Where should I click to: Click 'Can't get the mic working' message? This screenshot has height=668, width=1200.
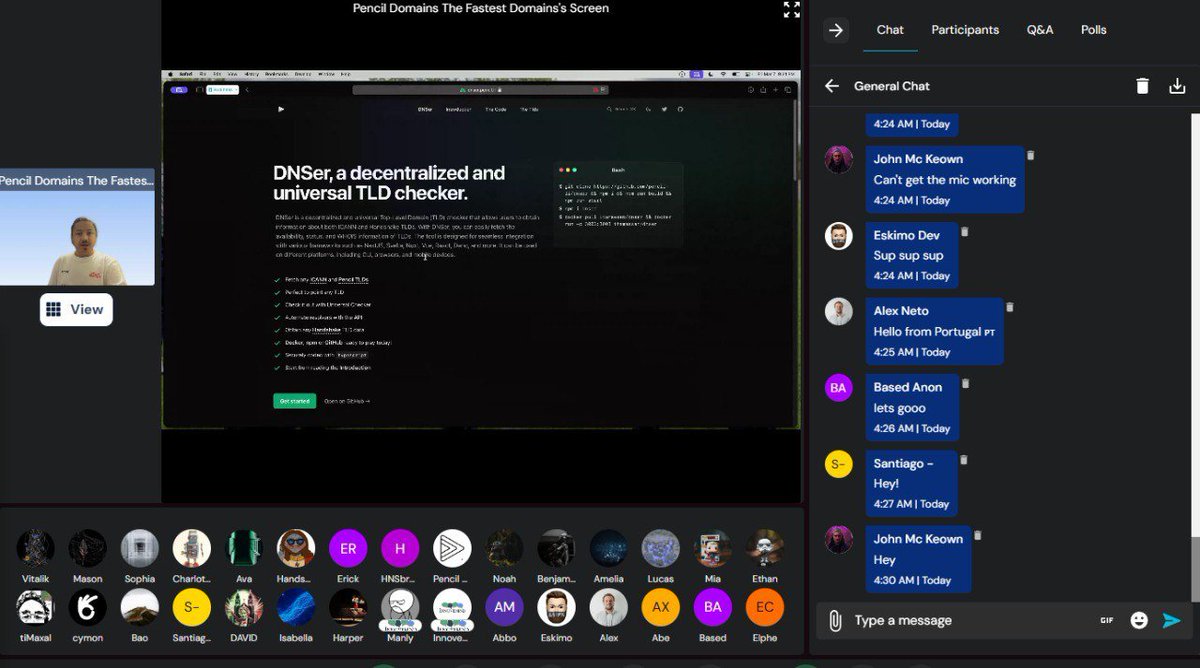(x=945, y=180)
